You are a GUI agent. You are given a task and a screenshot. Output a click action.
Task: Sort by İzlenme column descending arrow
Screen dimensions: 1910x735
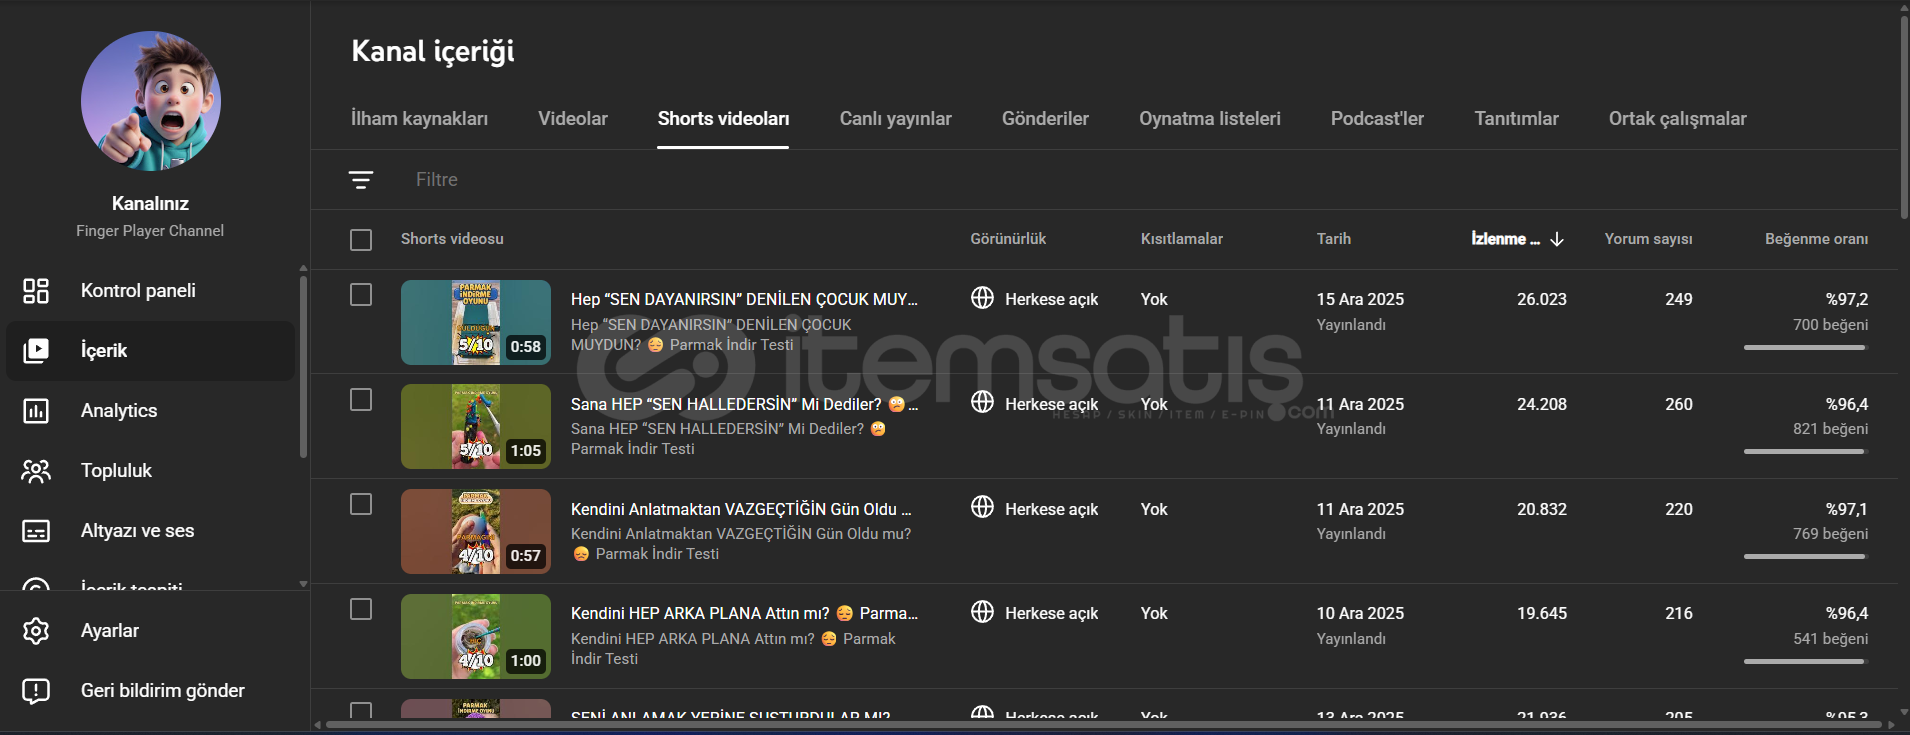pos(1557,239)
